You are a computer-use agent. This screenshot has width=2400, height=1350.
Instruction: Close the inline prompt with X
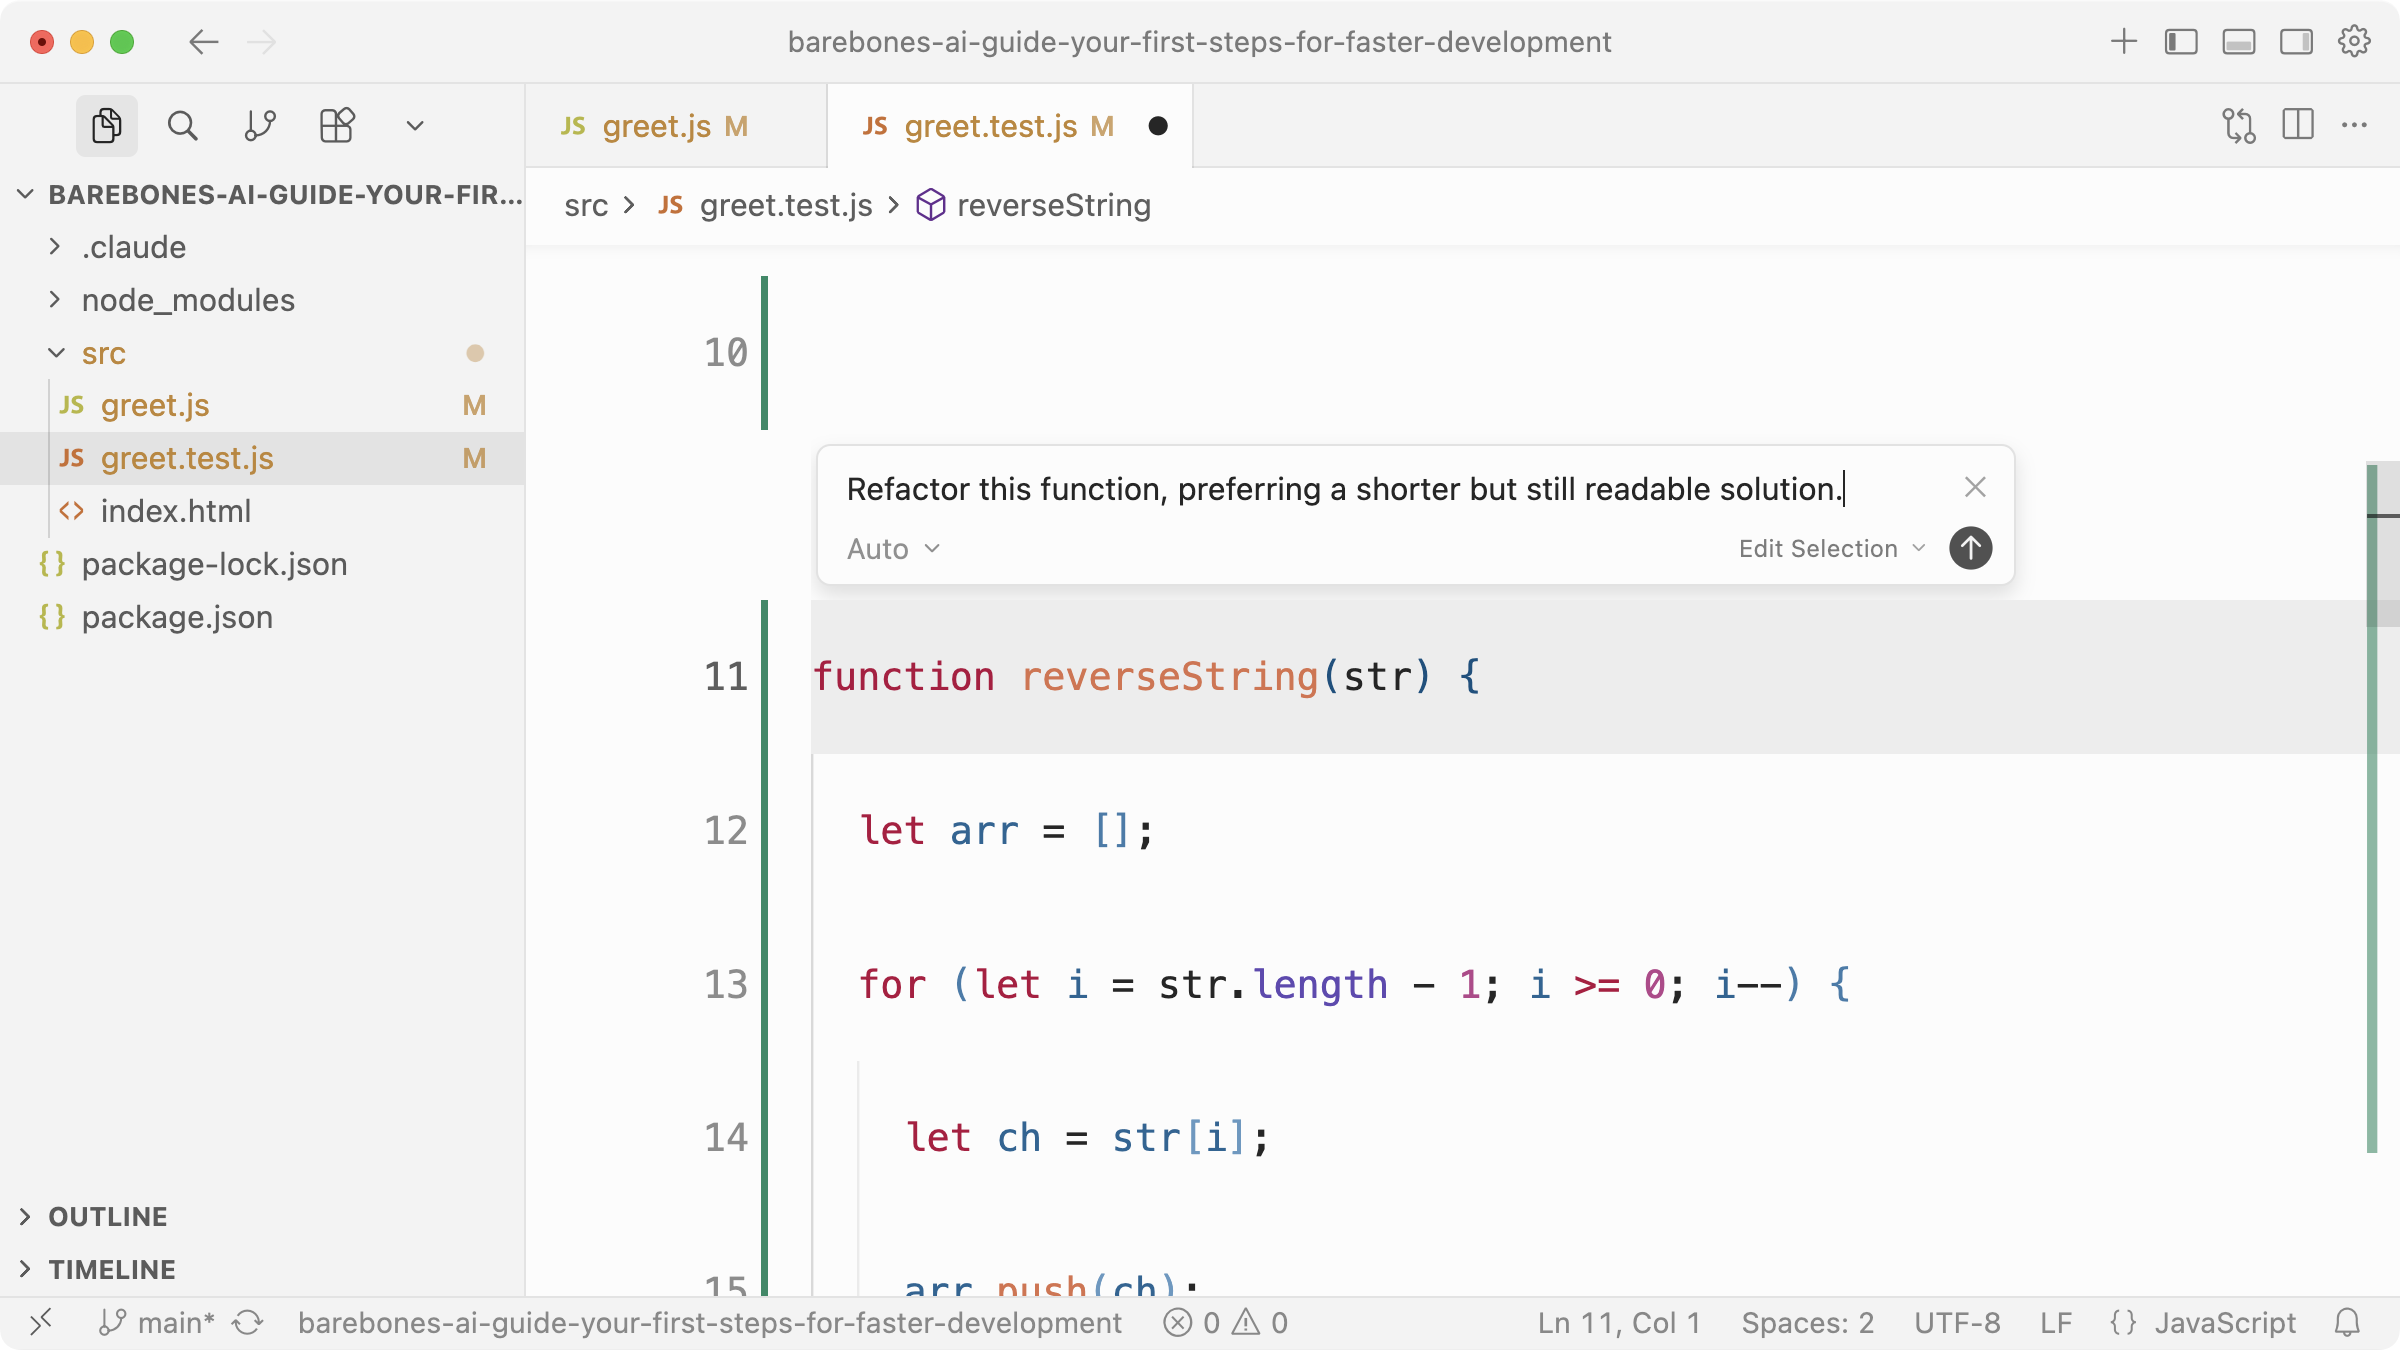1974,487
